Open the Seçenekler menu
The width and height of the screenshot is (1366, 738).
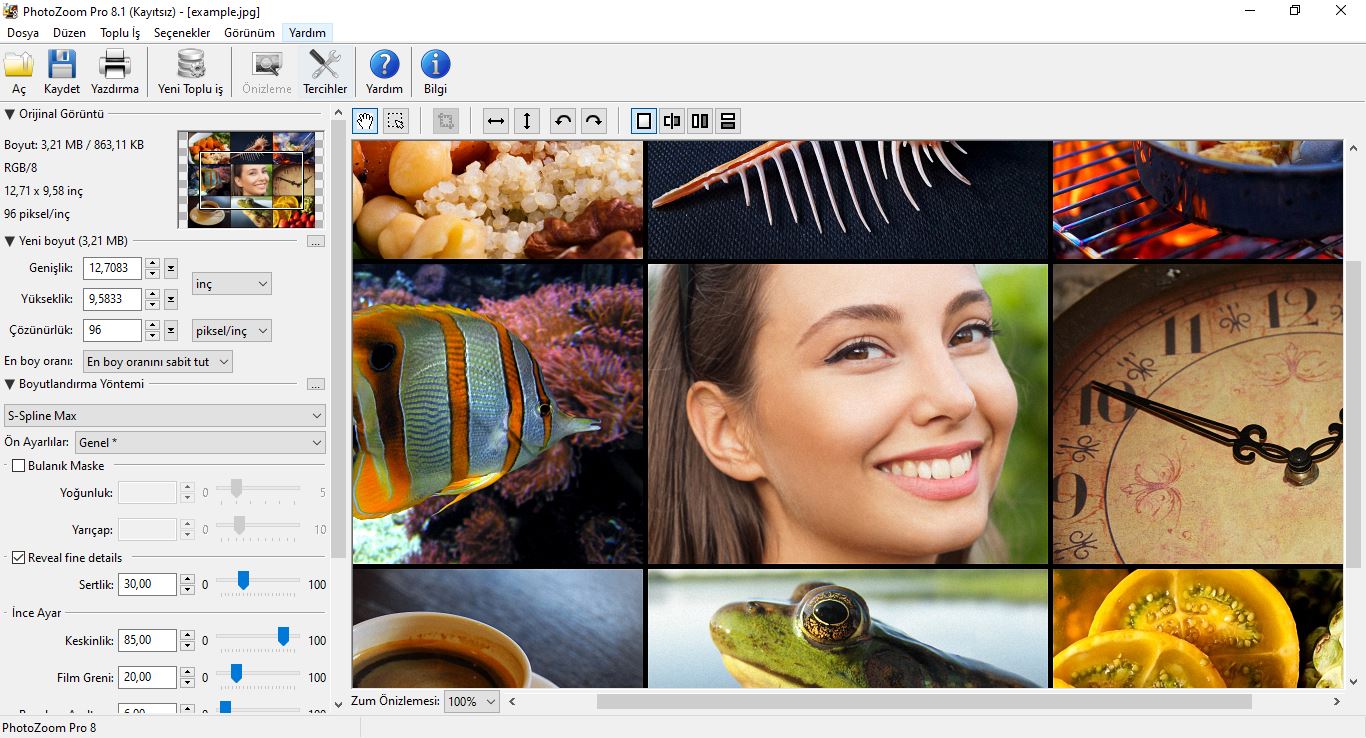[x=182, y=33]
